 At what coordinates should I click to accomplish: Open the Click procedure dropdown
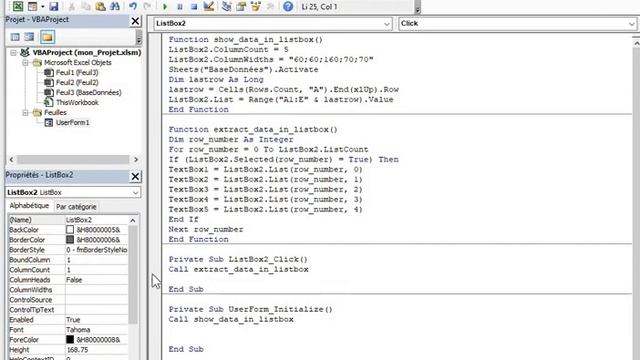(x=631, y=24)
